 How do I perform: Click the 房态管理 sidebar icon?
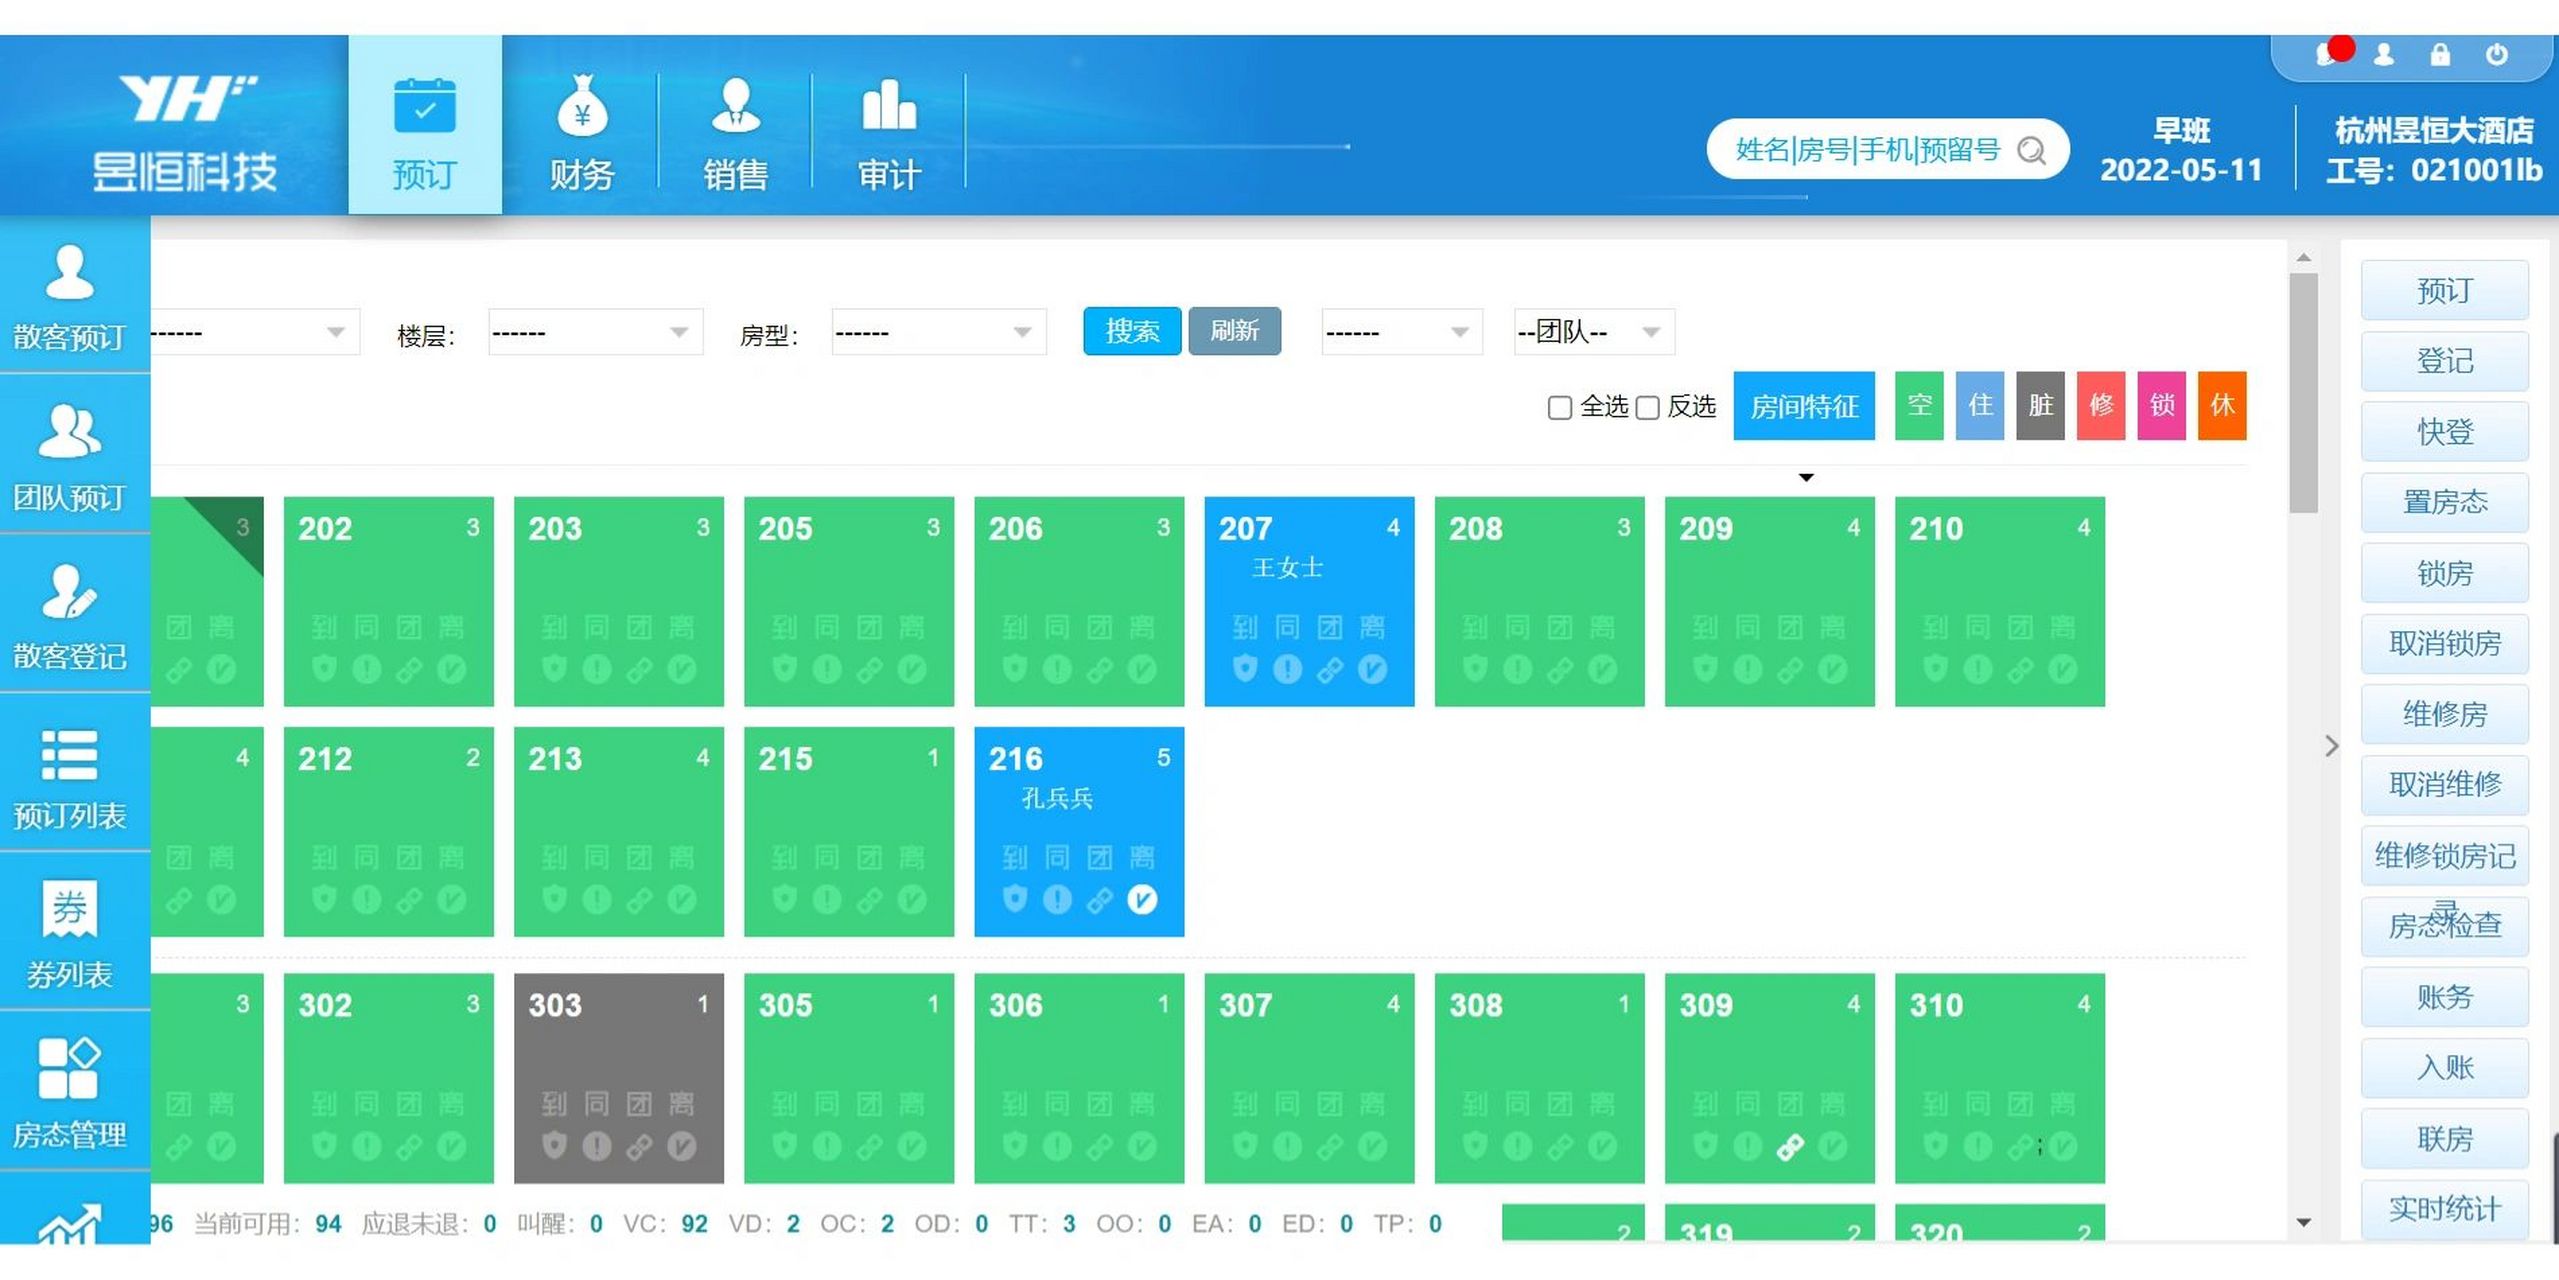click(x=70, y=1092)
